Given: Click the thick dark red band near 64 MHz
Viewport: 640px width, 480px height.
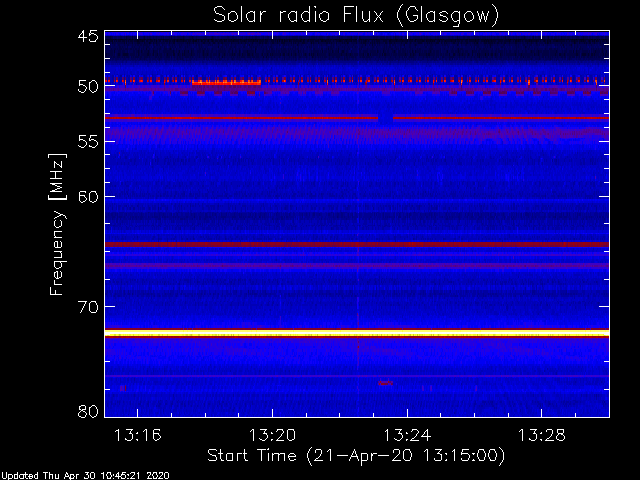Looking at the screenshot, I should coord(357,244).
